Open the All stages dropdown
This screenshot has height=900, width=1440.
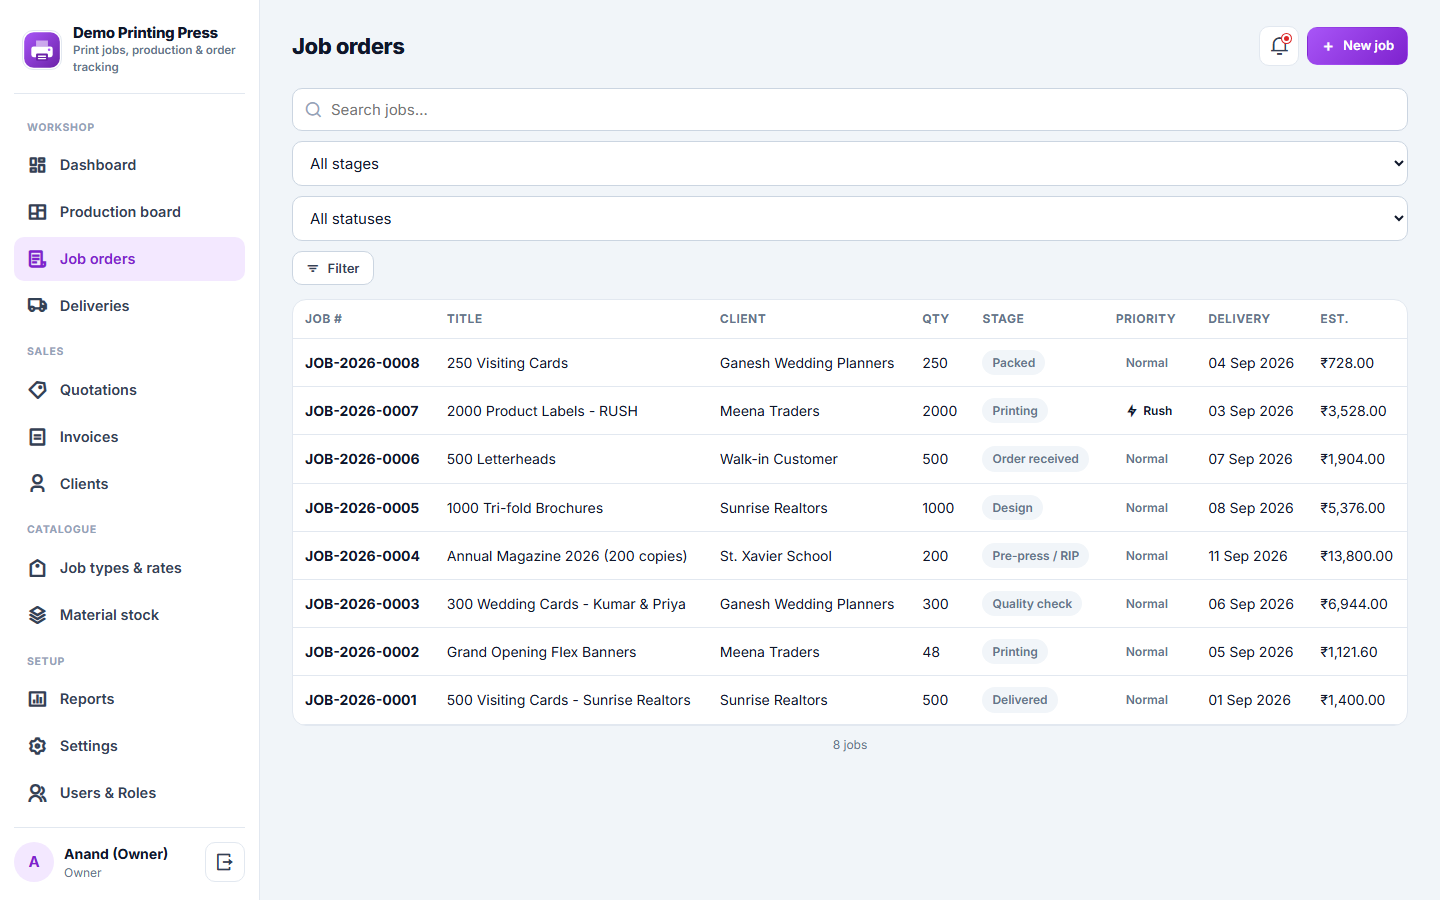[850, 164]
